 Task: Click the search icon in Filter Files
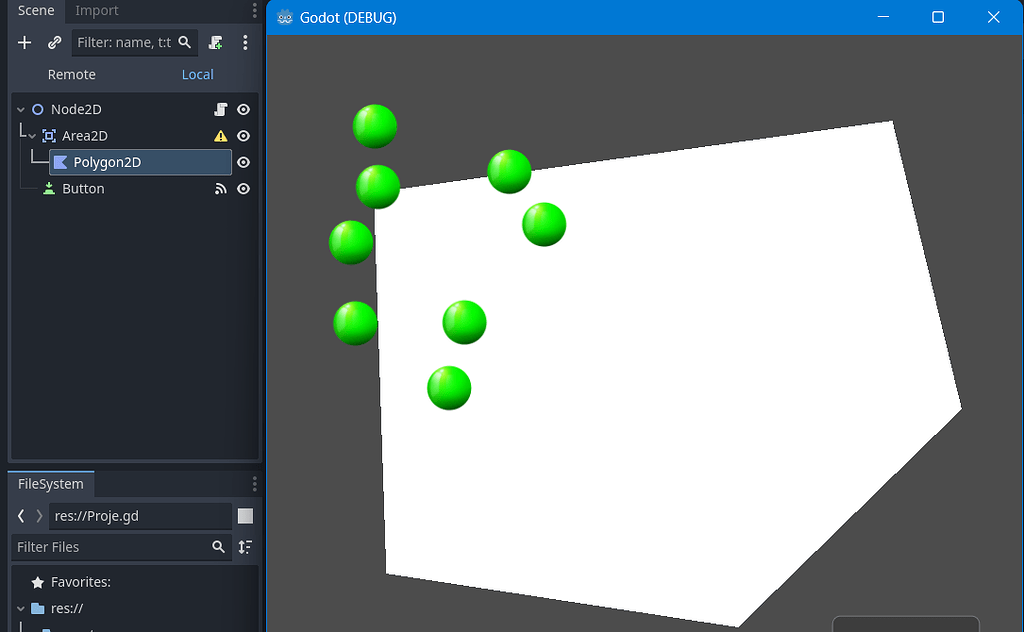219,547
